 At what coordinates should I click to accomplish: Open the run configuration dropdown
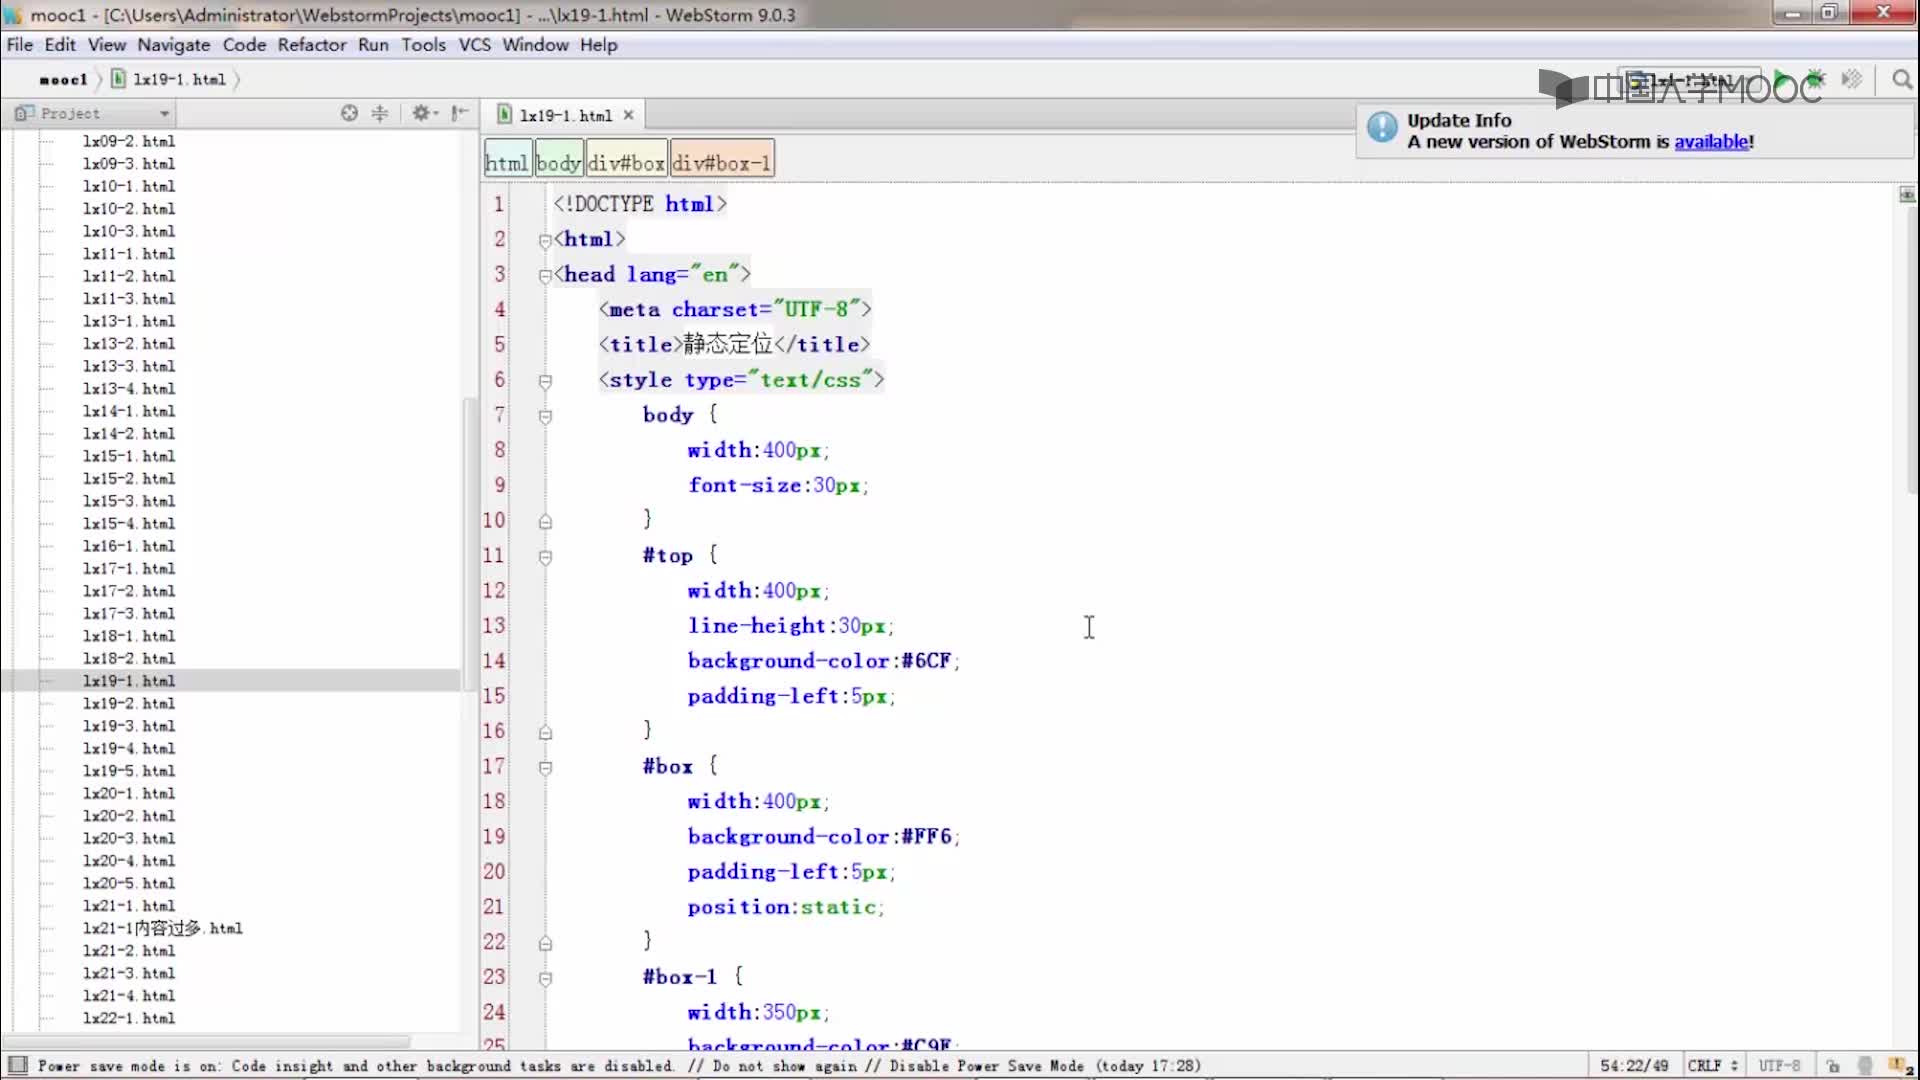coord(1688,80)
